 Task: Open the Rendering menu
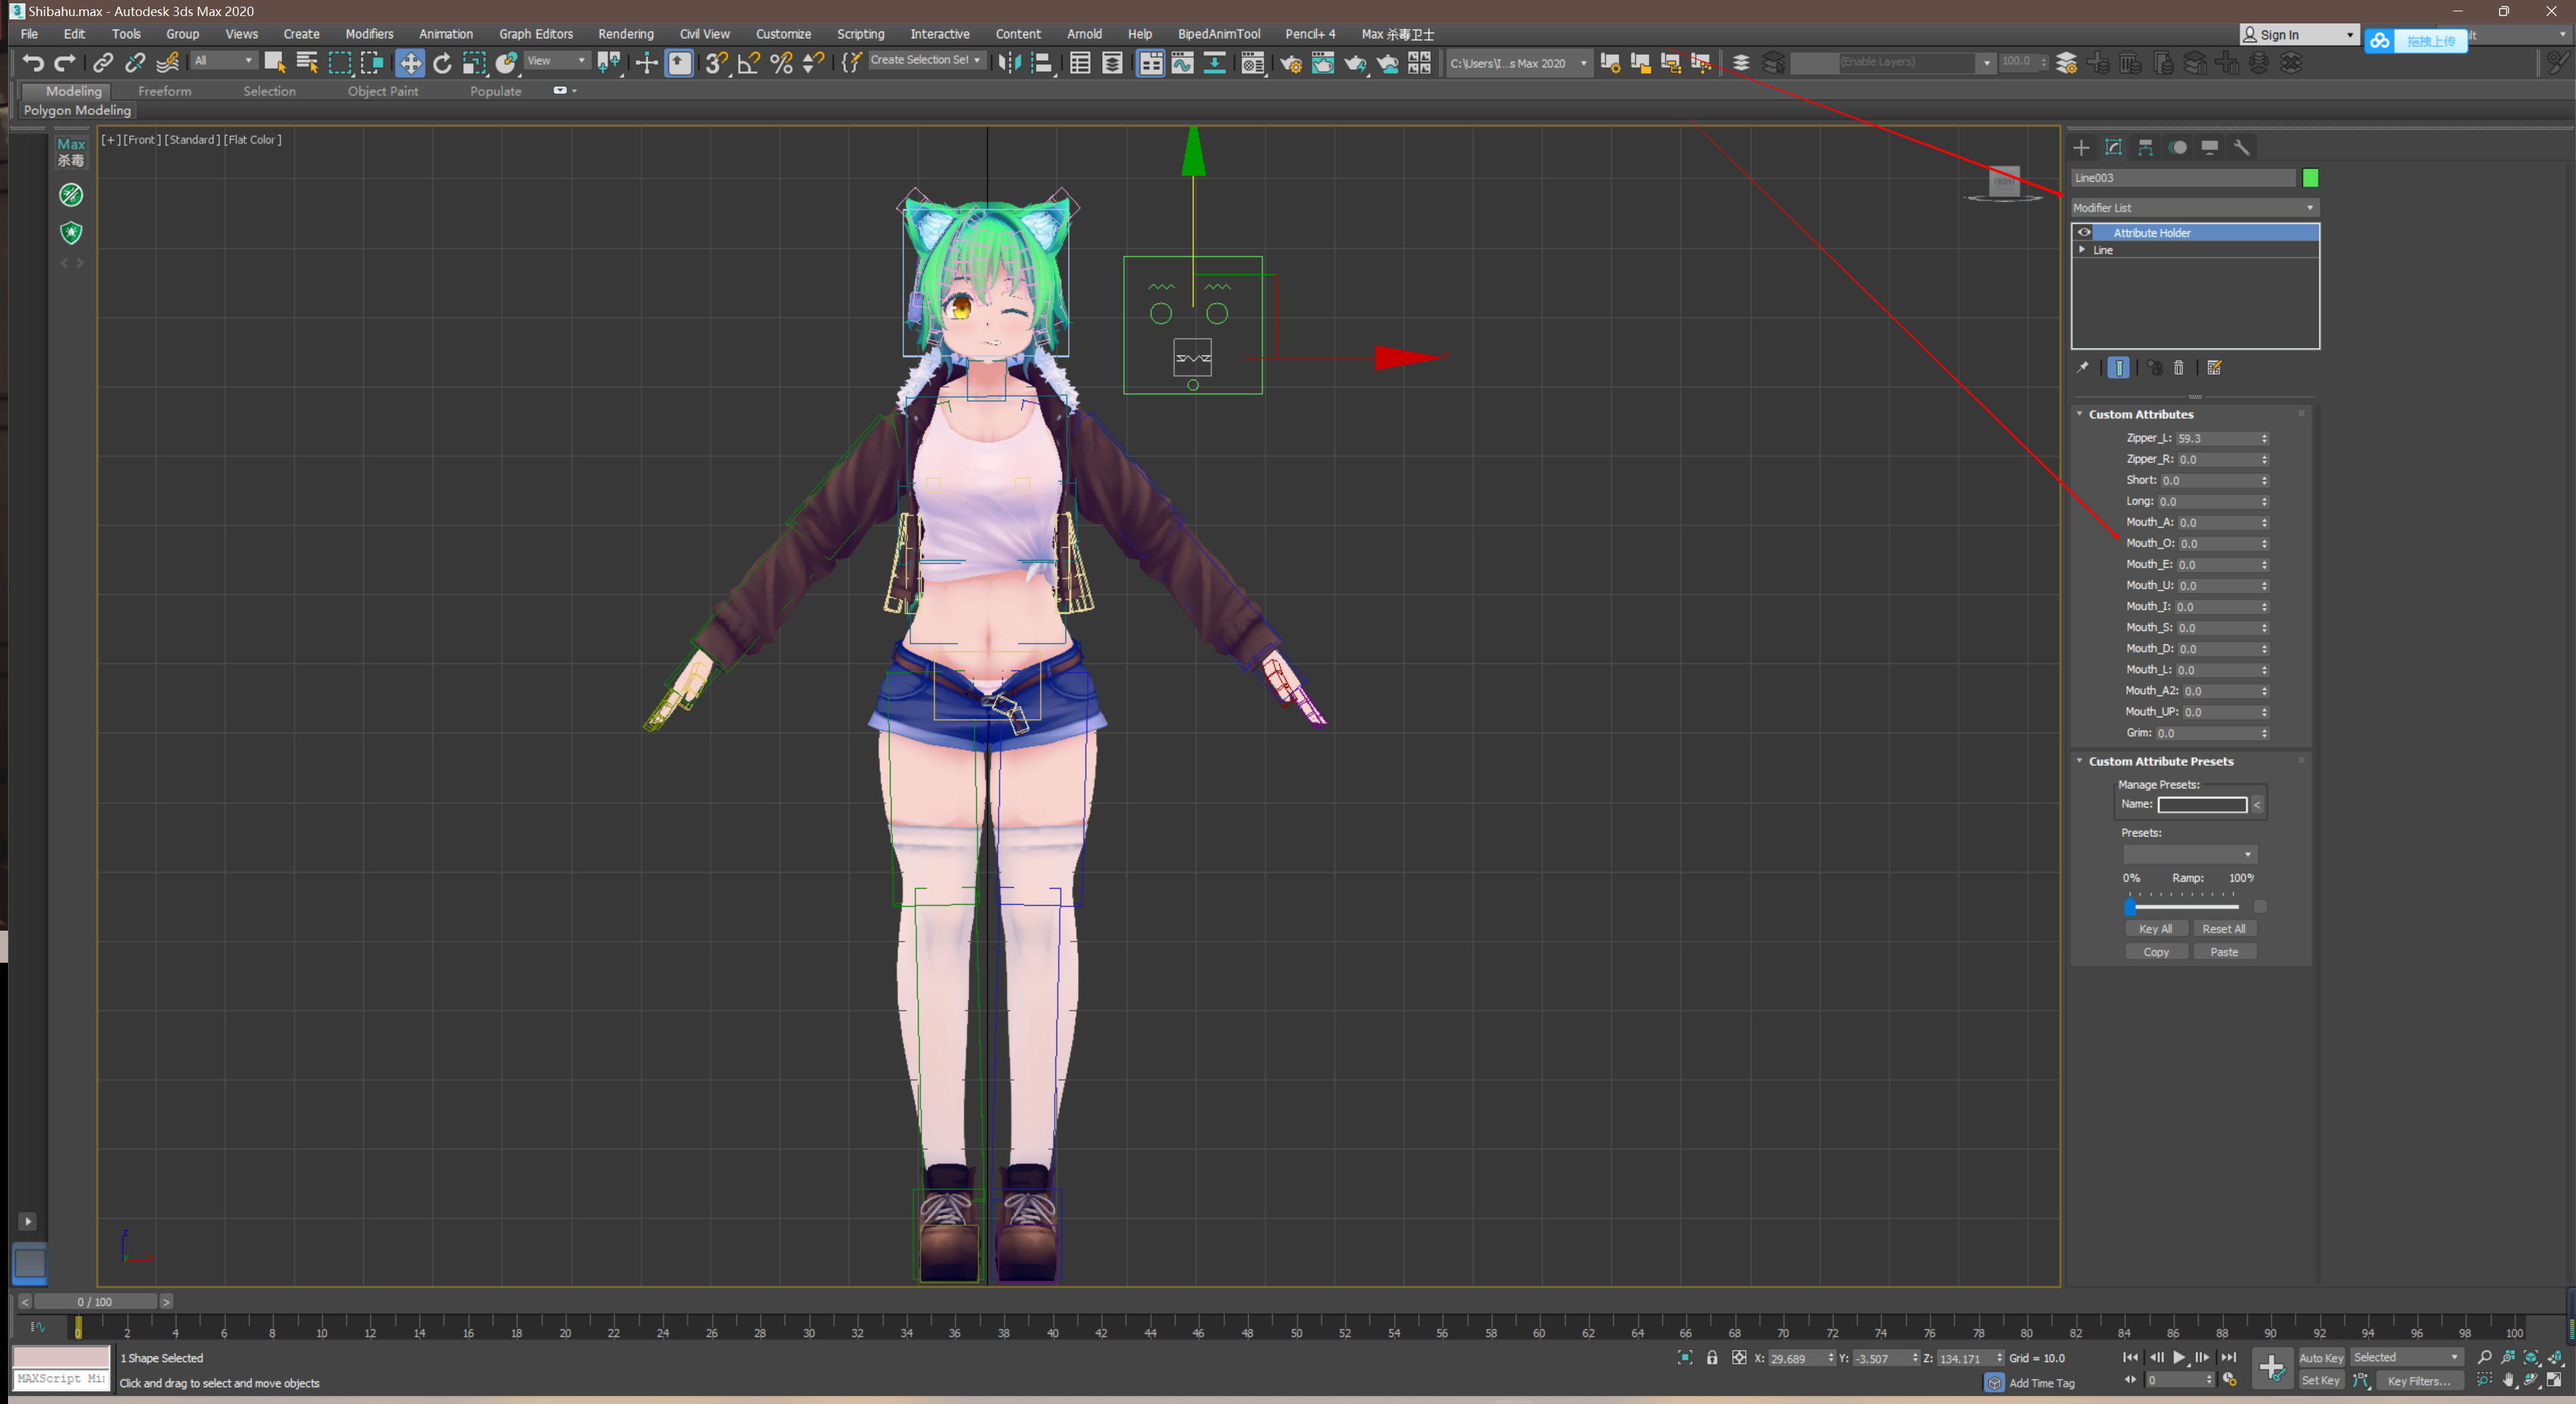(625, 34)
